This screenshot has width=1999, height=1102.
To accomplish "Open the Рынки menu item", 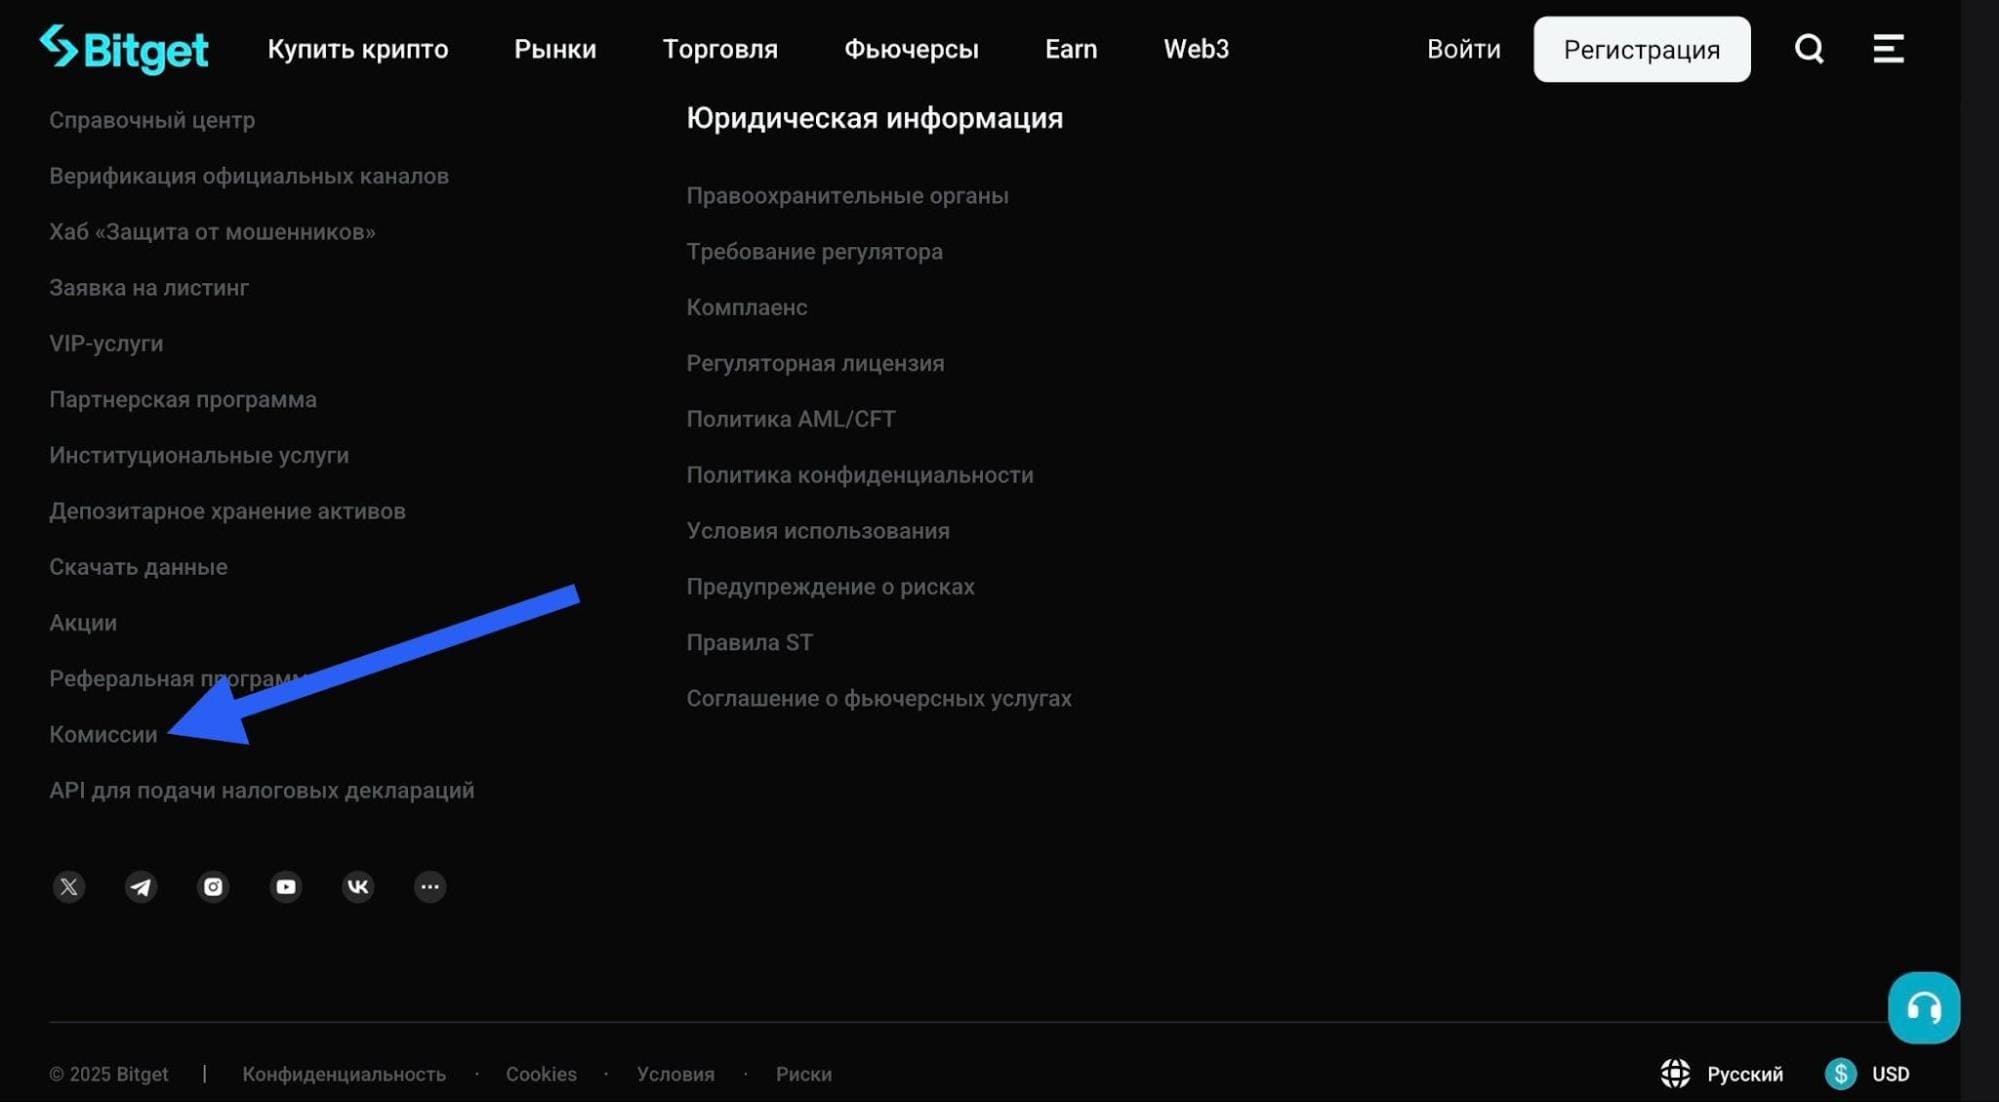I will point(555,49).
